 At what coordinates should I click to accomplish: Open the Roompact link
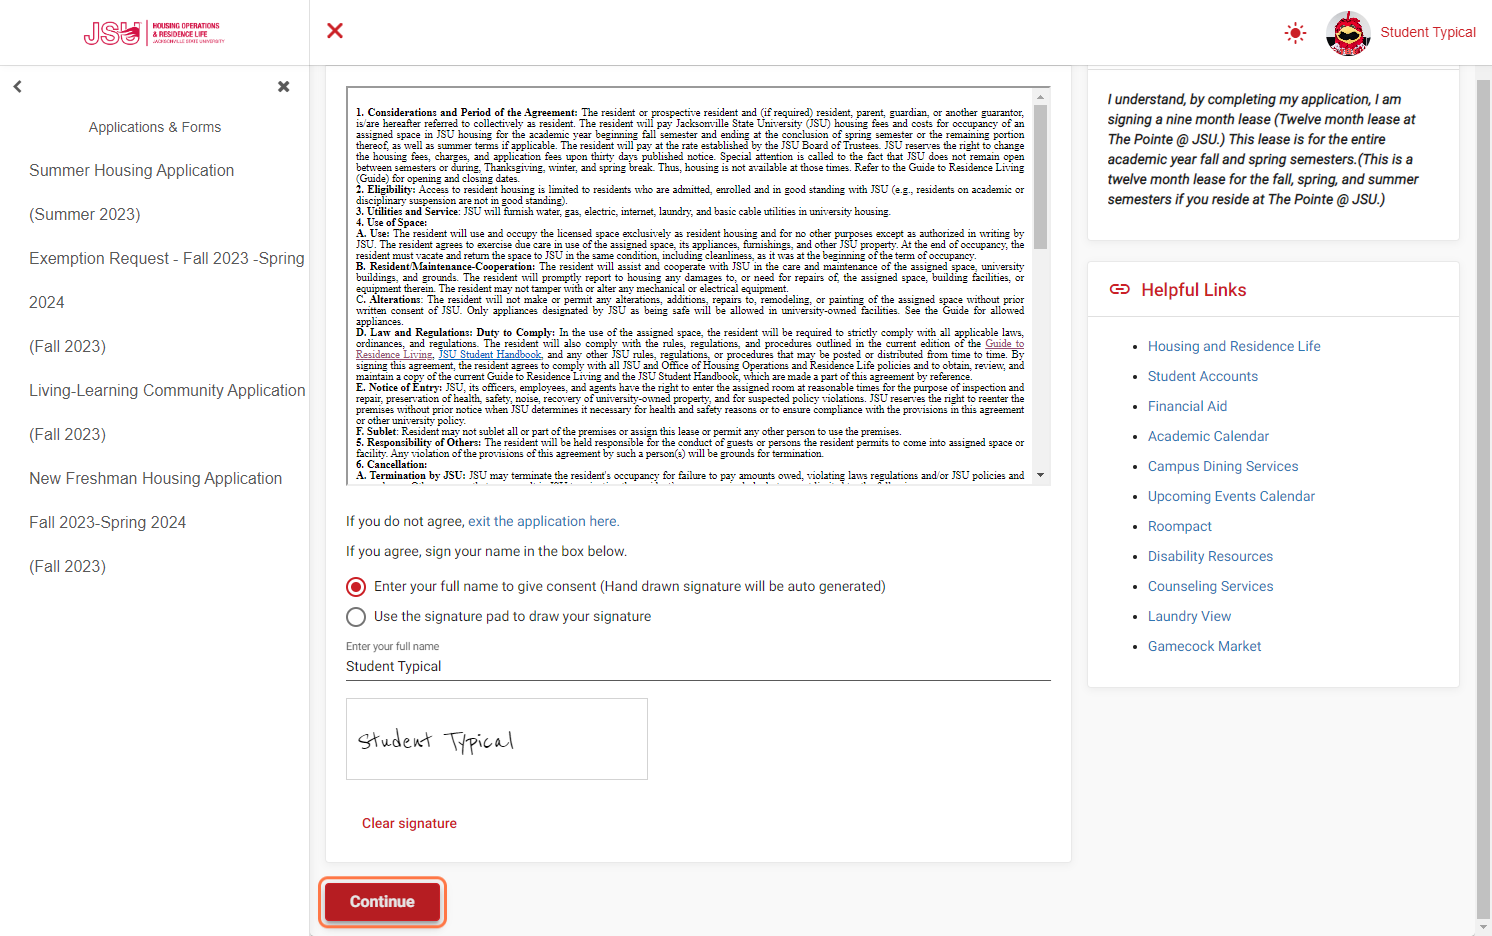tap(1180, 526)
